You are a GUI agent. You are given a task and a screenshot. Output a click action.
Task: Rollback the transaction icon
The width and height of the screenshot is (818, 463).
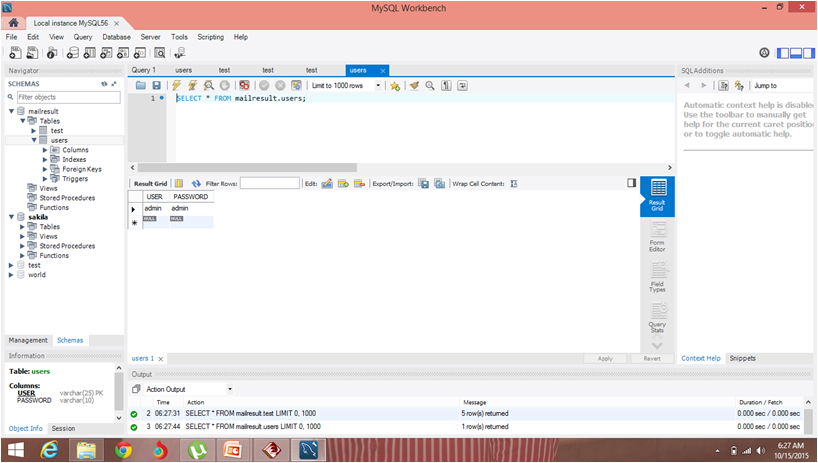[x=280, y=86]
